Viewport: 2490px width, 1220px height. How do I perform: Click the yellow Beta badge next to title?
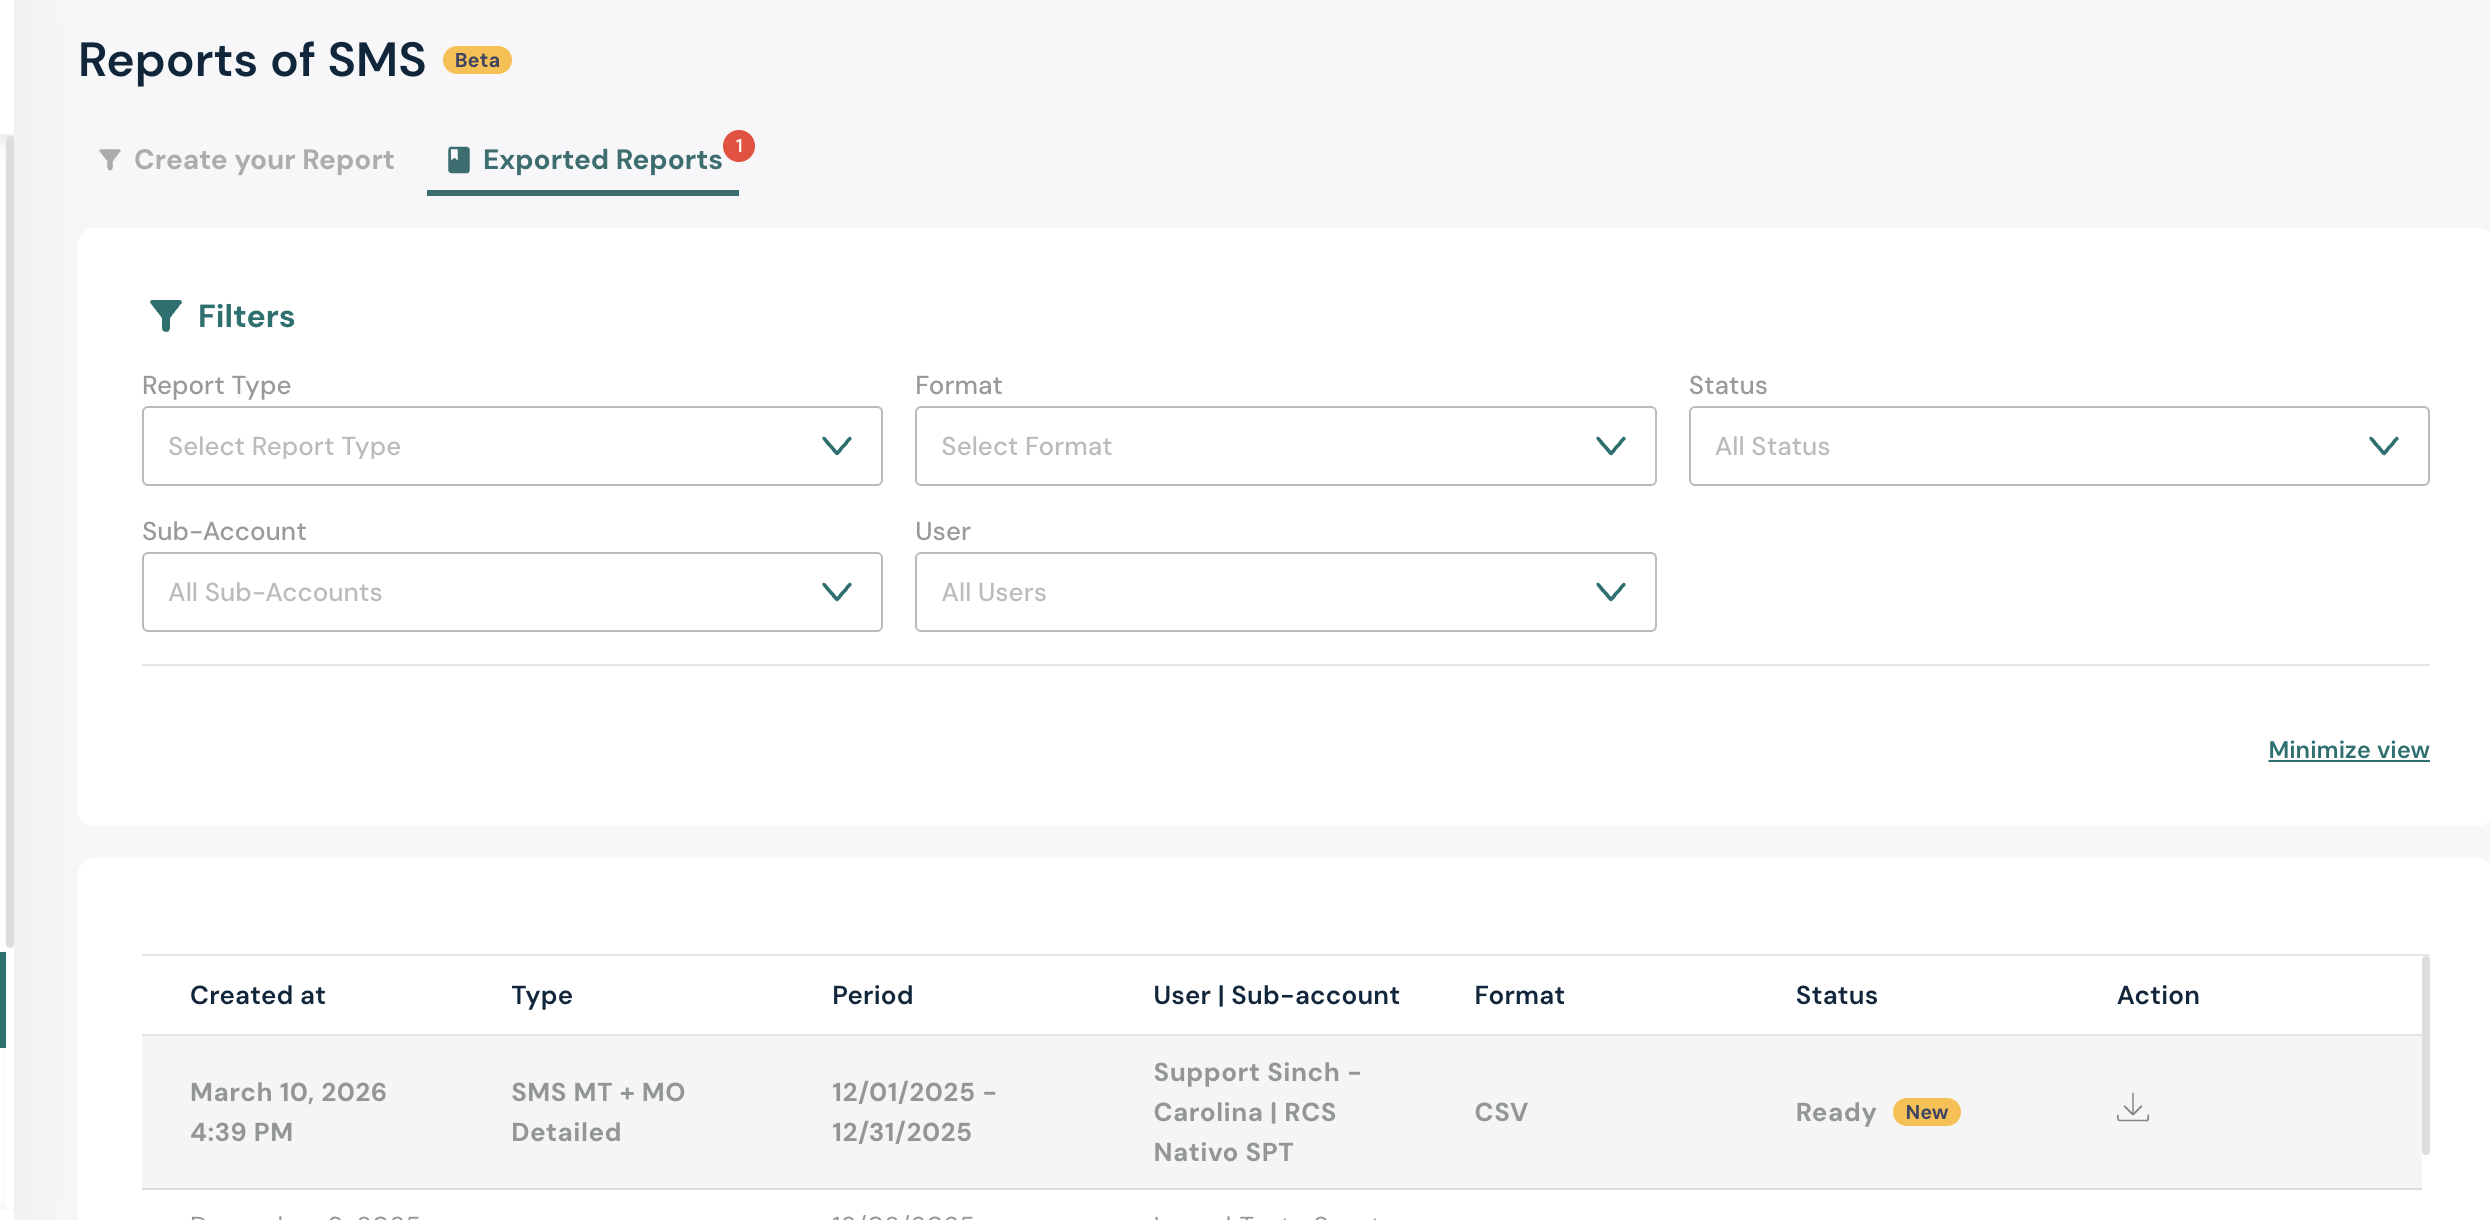point(477,60)
